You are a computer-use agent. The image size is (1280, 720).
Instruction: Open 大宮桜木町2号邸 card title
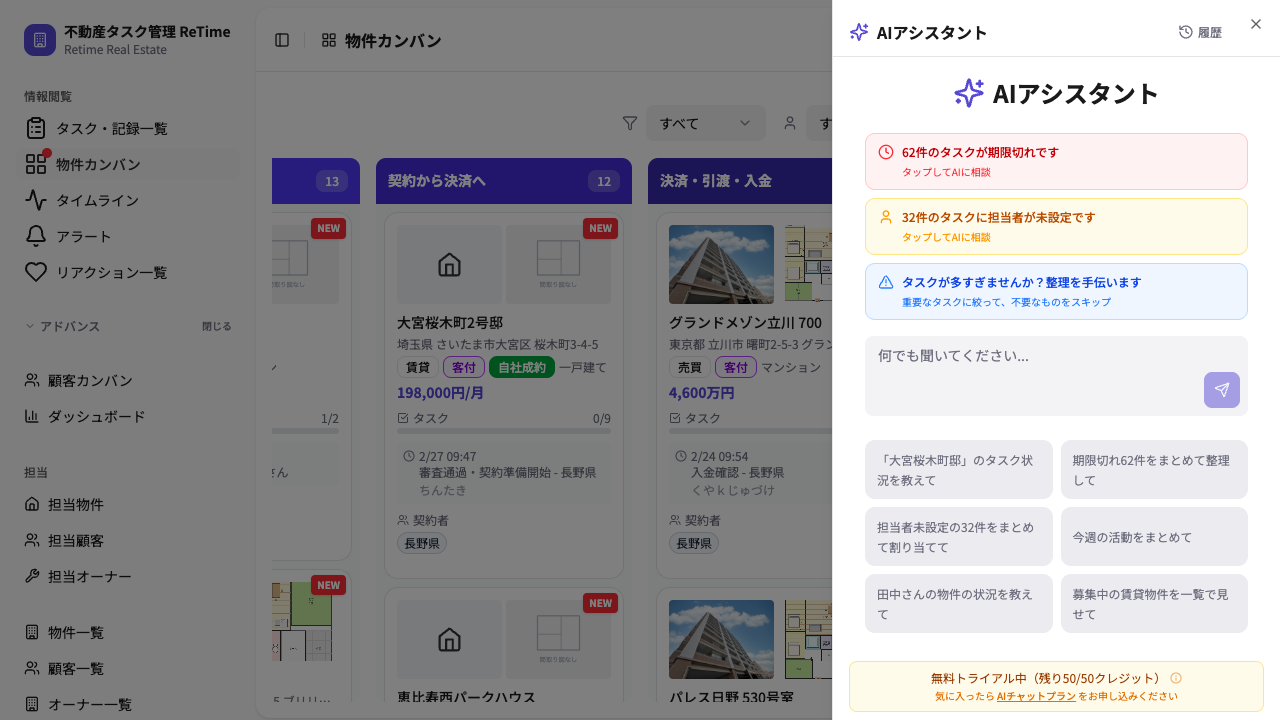point(450,322)
